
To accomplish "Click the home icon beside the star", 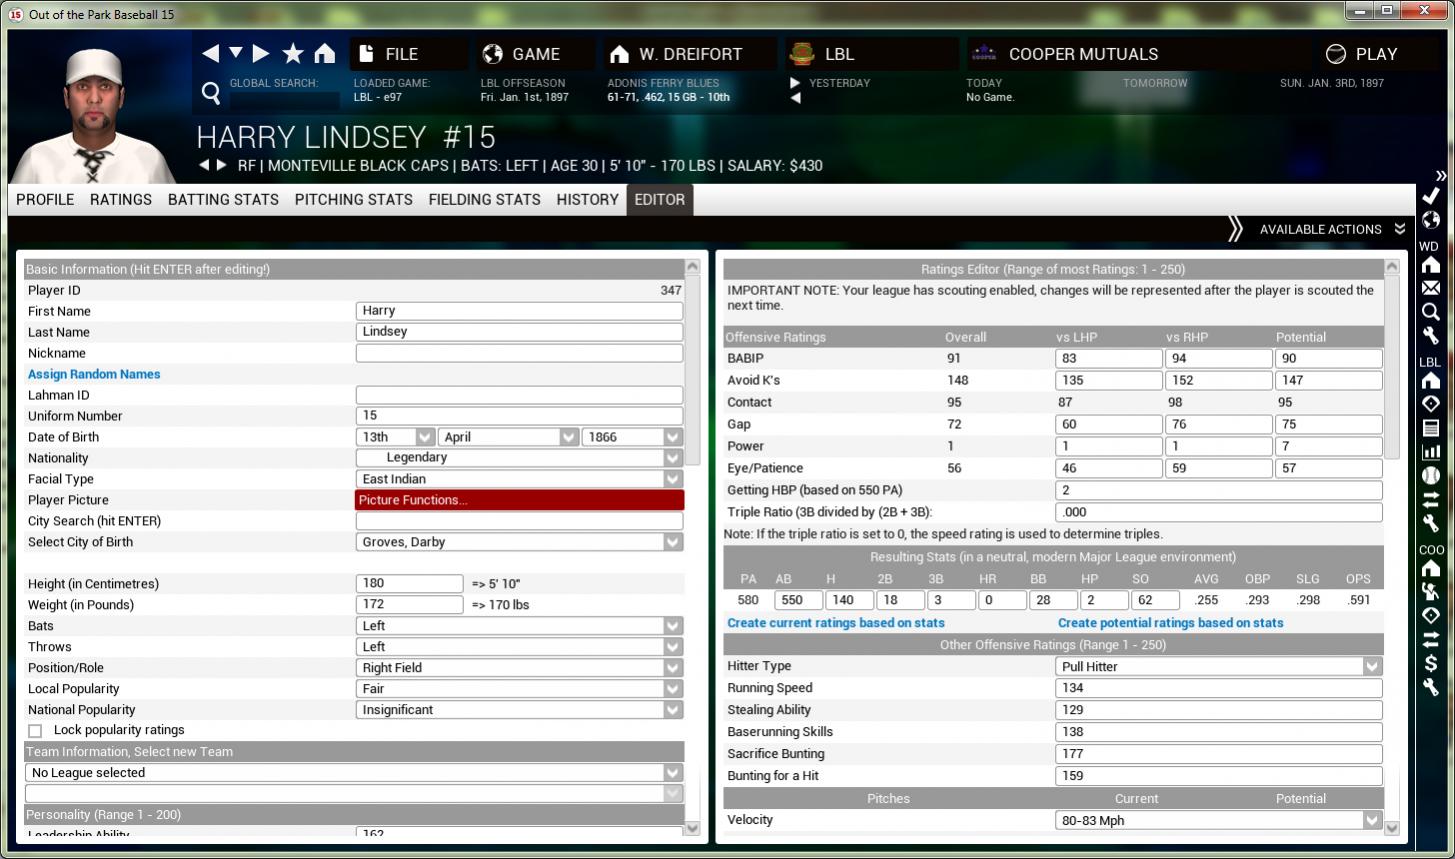I will pyautogui.click(x=324, y=54).
